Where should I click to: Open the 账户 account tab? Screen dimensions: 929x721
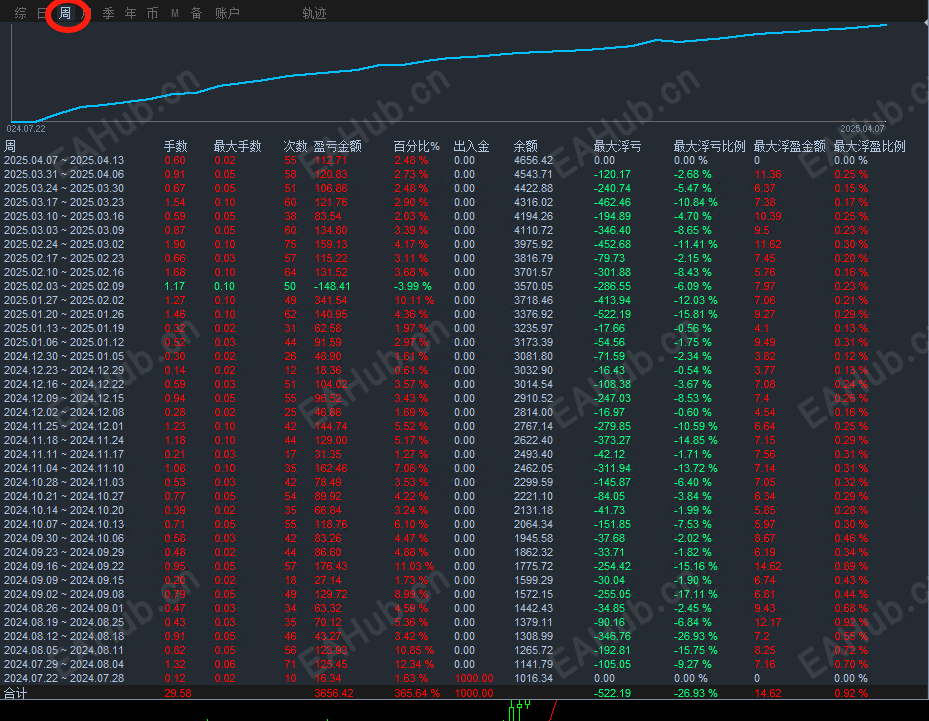228,13
